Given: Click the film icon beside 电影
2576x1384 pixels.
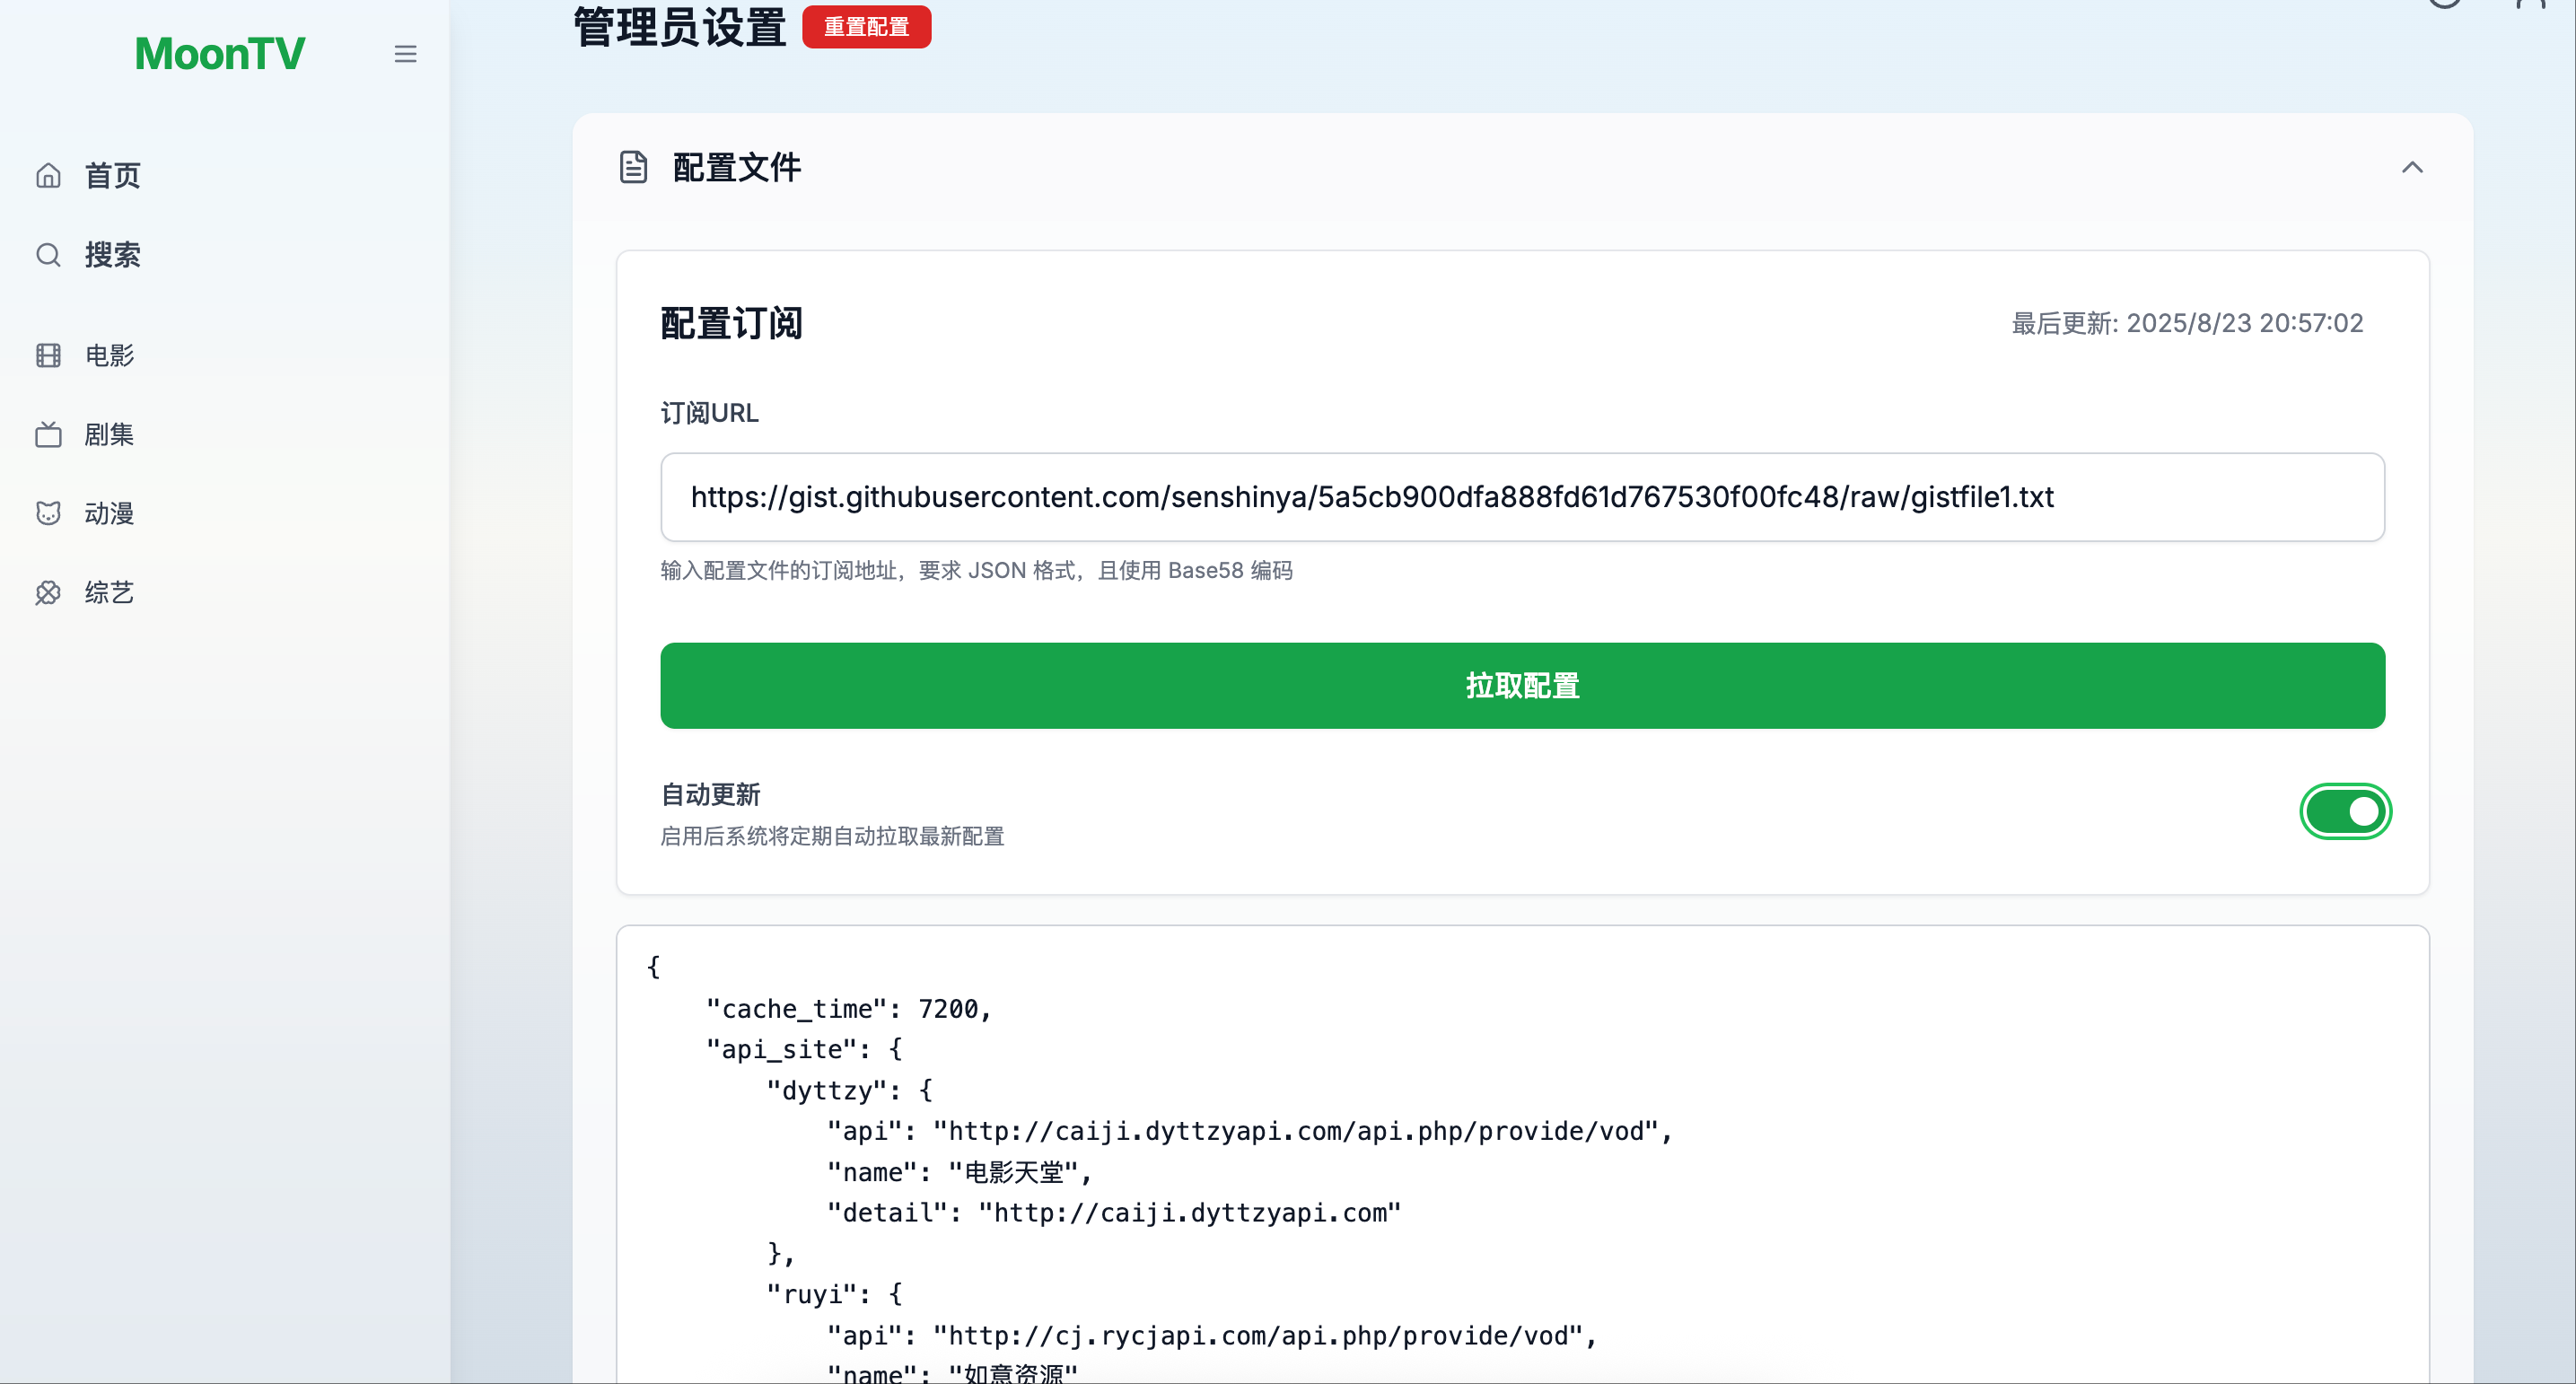Looking at the screenshot, I should click(x=48, y=355).
